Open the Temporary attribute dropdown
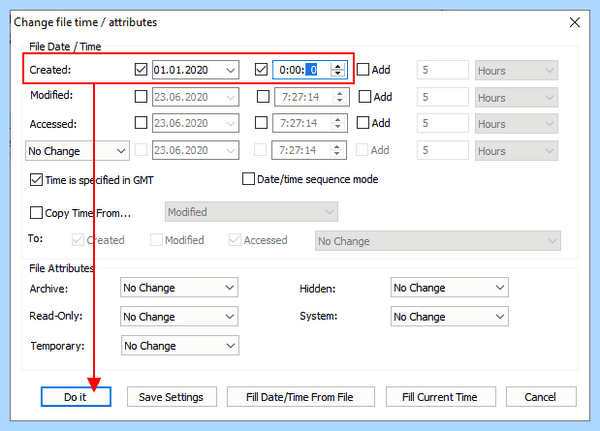Image resolution: width=600 pixels, height=431 pixels. (x=180, y=346)
